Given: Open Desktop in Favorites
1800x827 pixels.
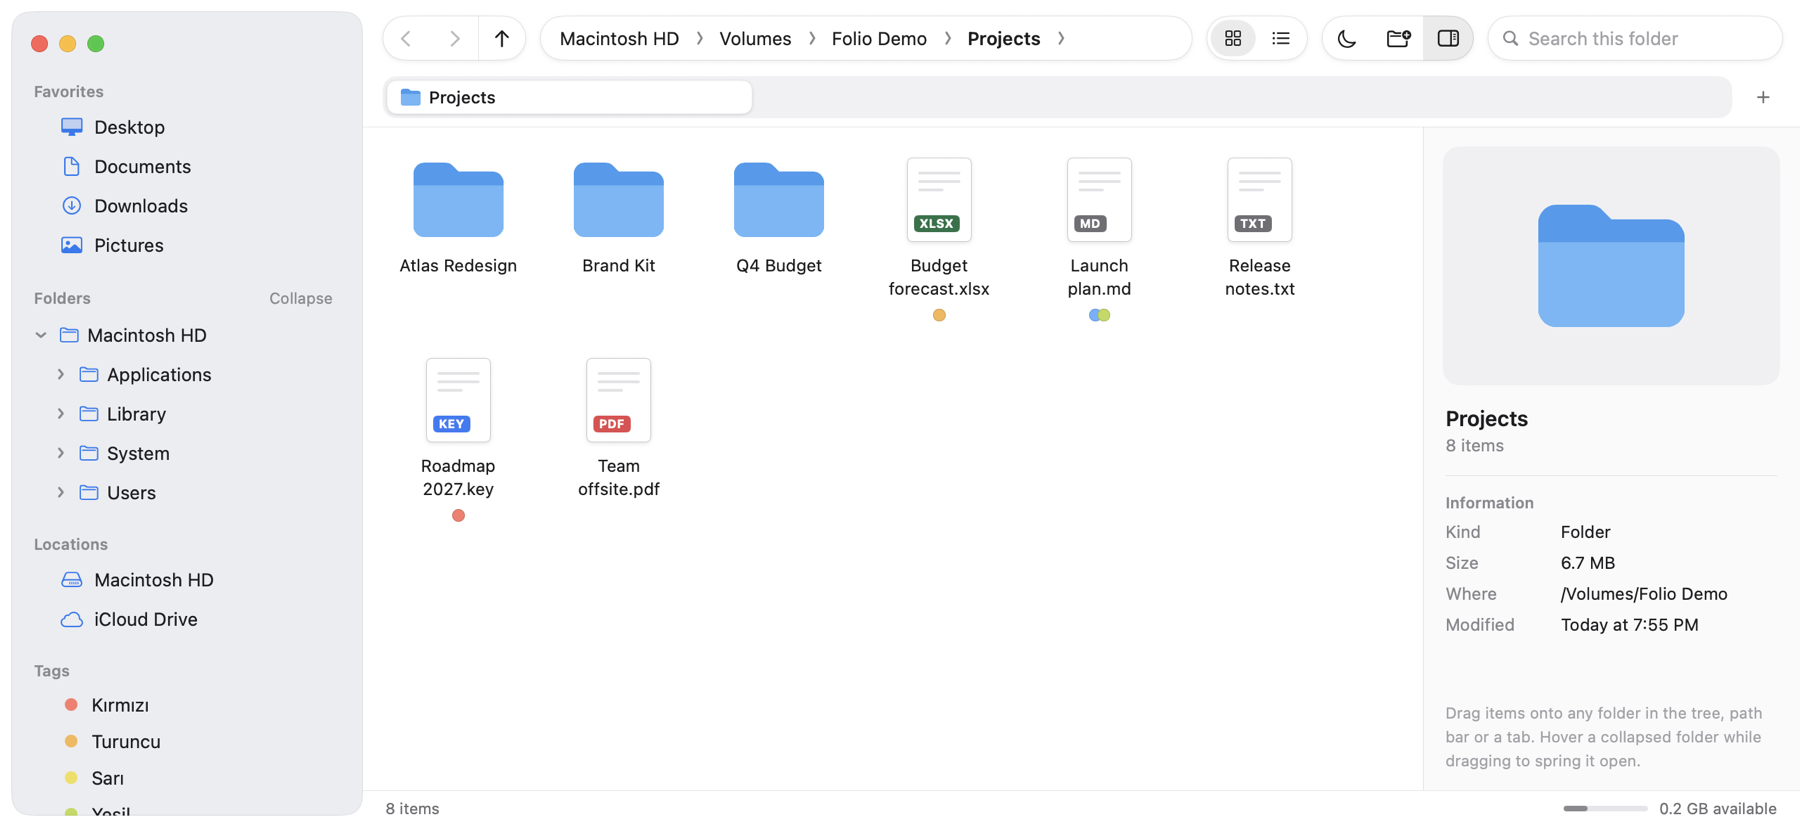Looking at the screenshot, I should coord(187,127).
